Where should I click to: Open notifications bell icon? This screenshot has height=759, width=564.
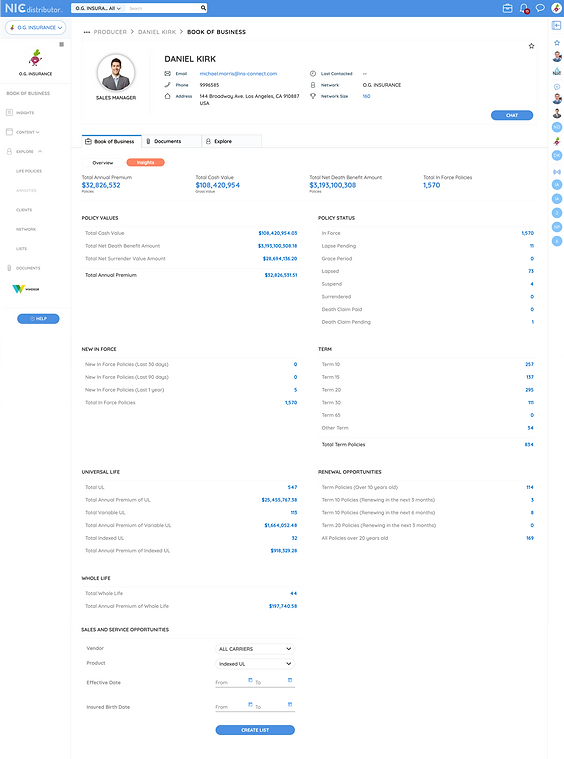click(524, 8)
